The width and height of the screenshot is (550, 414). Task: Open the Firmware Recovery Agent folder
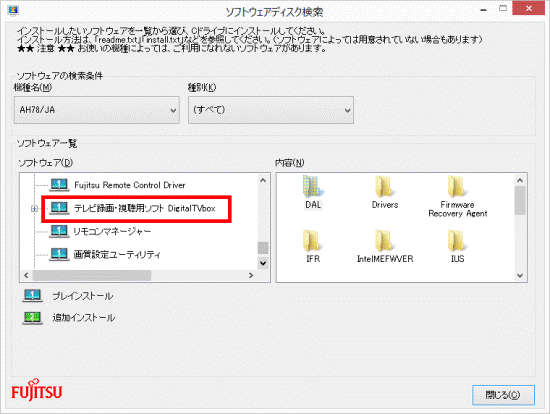click(457, 186)
